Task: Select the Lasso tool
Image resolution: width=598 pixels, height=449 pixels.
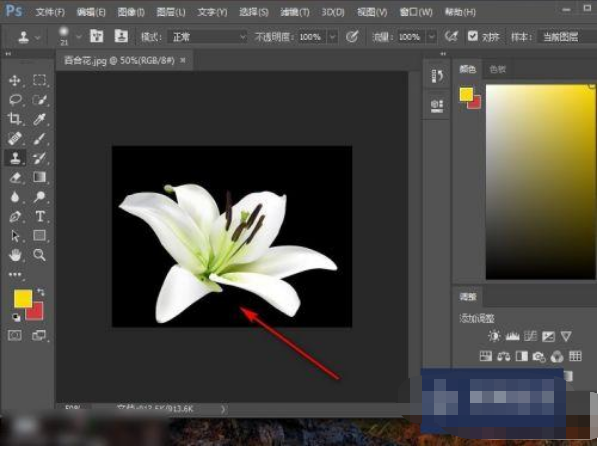Action: click(x=15, y=100)
